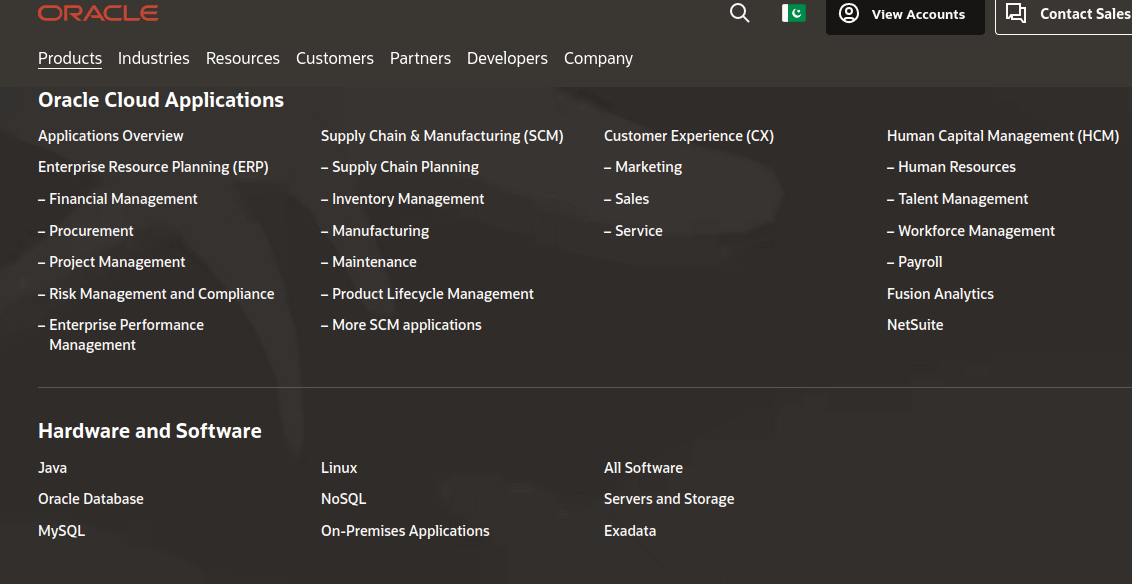This screenshot has width=1132, height=584.
Task: Go to Oracle Database
Action: (x=91, y=499)
